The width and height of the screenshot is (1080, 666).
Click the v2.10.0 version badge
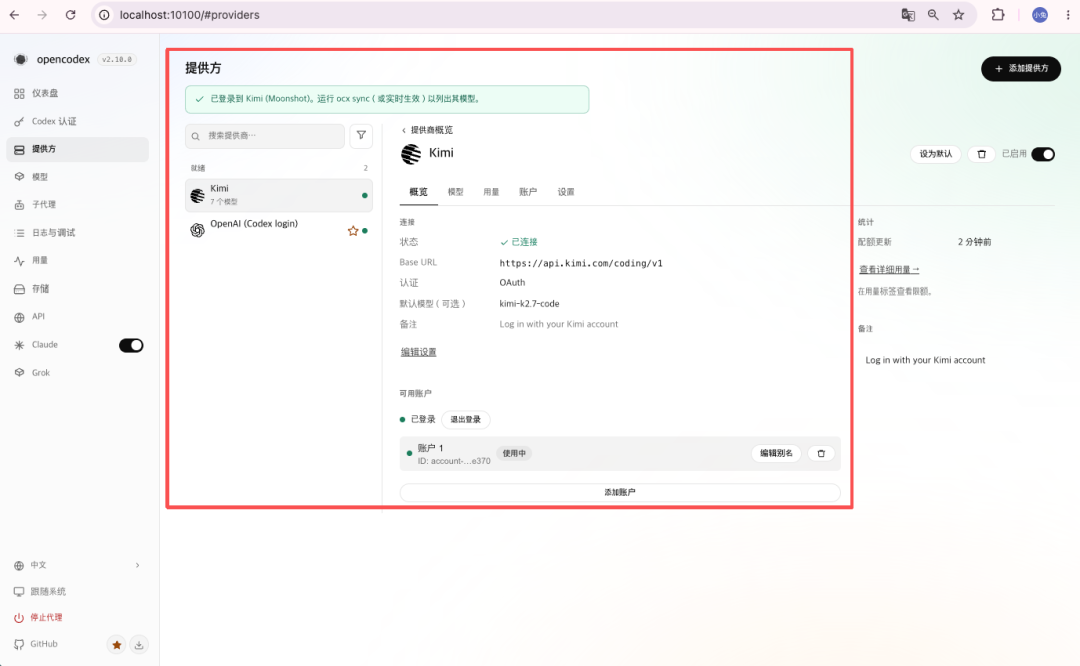116,59
